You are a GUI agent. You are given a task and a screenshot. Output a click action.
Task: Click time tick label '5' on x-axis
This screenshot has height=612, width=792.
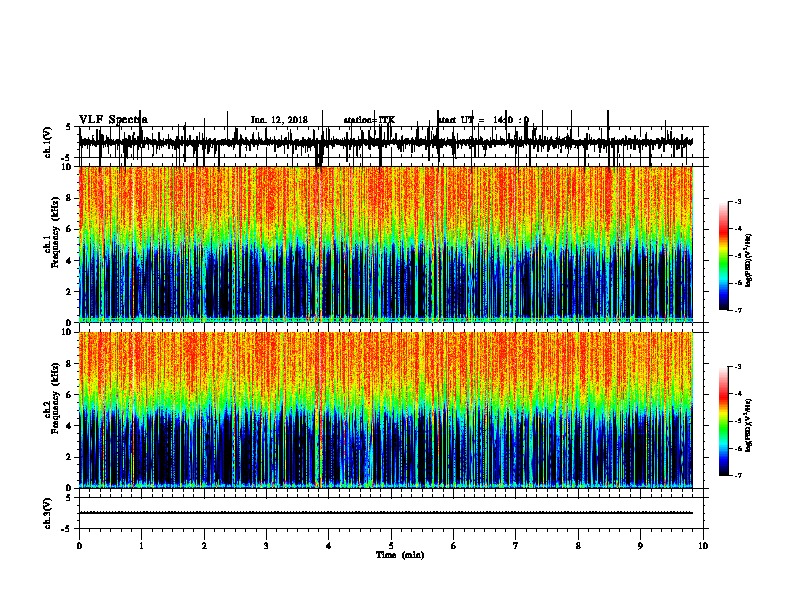(x=391, y=546)
